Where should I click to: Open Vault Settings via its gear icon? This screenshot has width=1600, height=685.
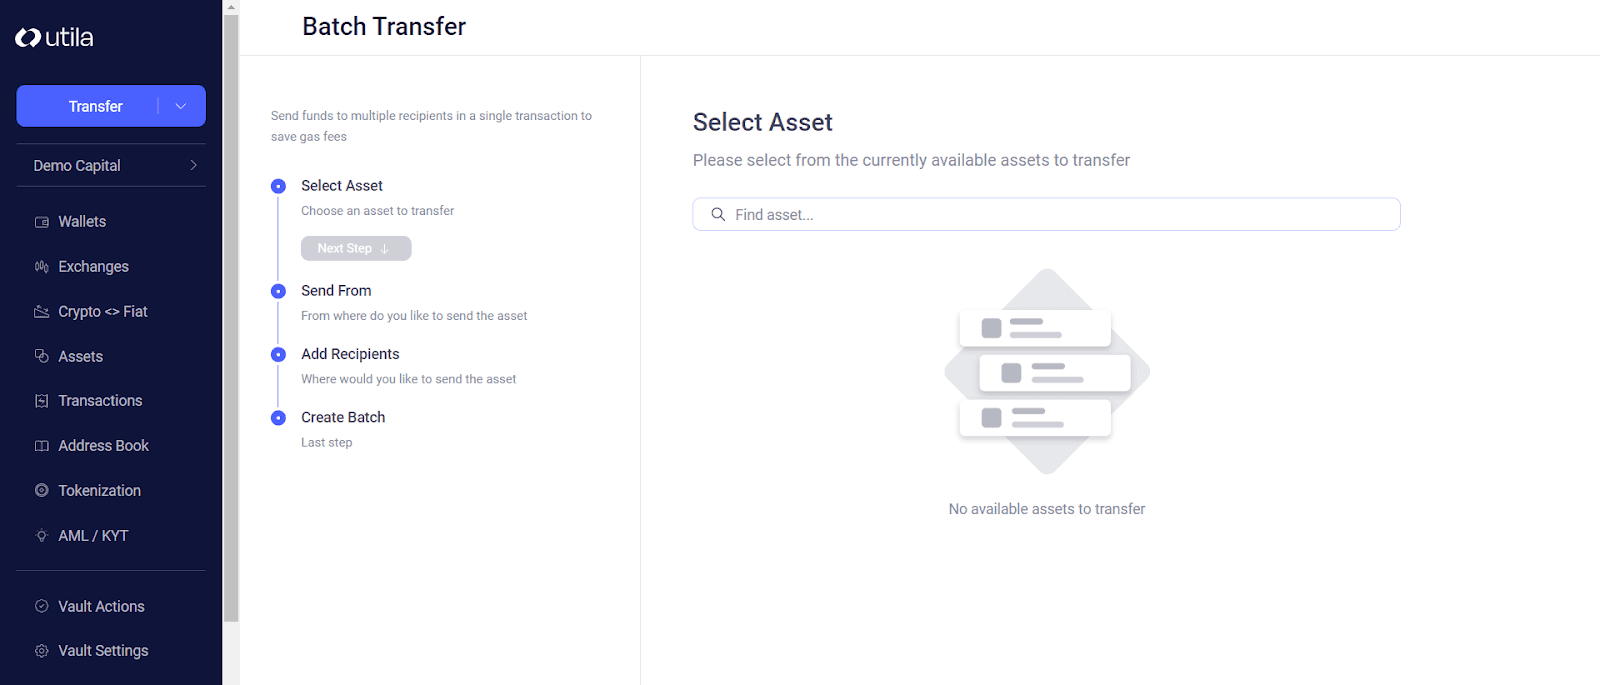[x=40, y=650]
